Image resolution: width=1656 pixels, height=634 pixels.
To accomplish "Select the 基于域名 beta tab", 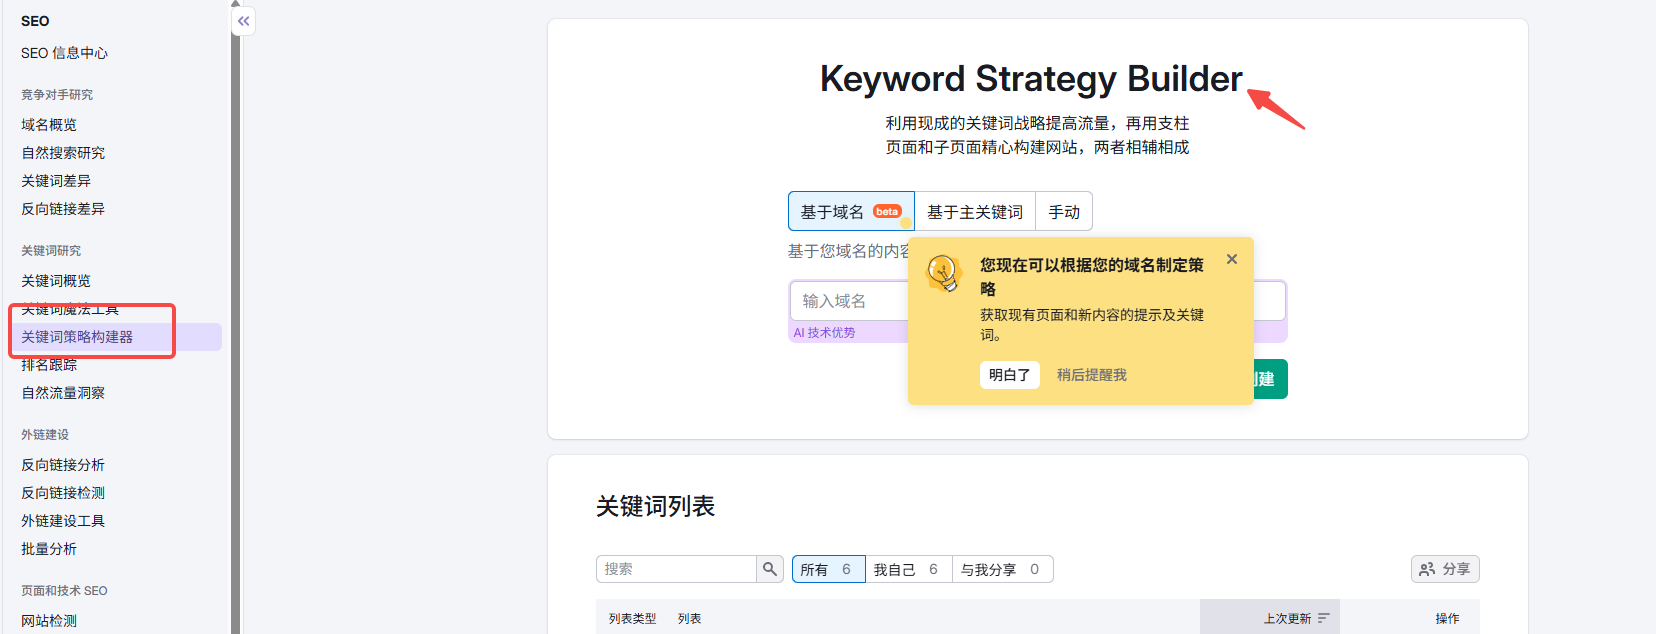I will pos(851,211).
